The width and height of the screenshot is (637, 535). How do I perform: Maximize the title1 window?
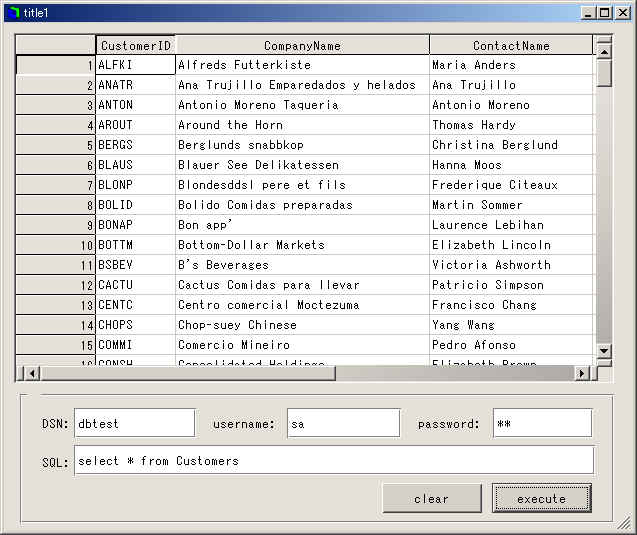point(604,12)
